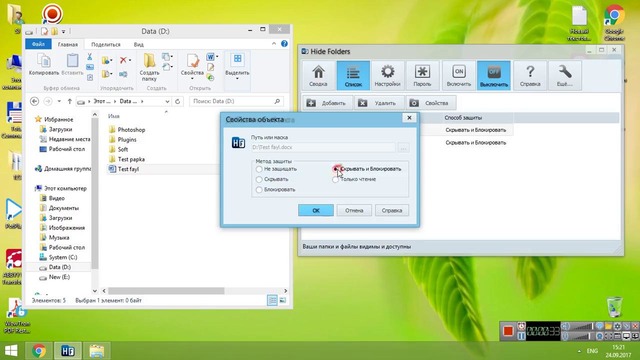Switch Explorer to large icons view
The width and height of the screenshot is (640, 360).
click(282, 301)
